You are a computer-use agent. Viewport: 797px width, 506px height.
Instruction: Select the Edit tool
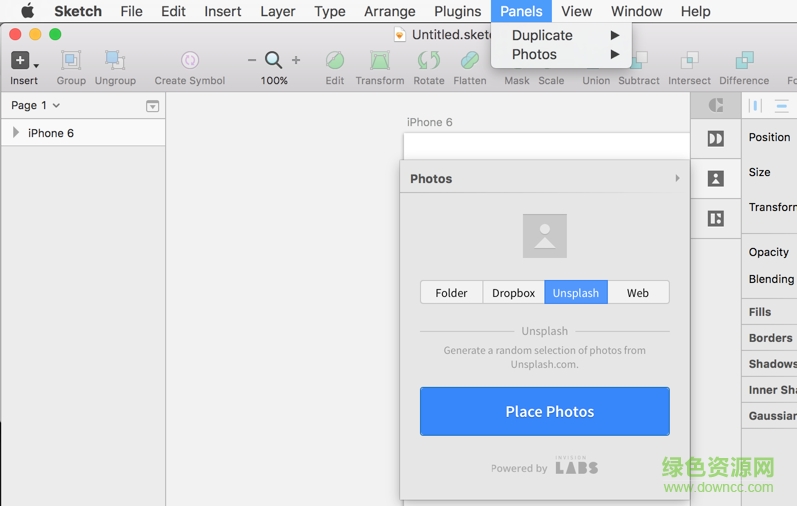tap(334, 60)
